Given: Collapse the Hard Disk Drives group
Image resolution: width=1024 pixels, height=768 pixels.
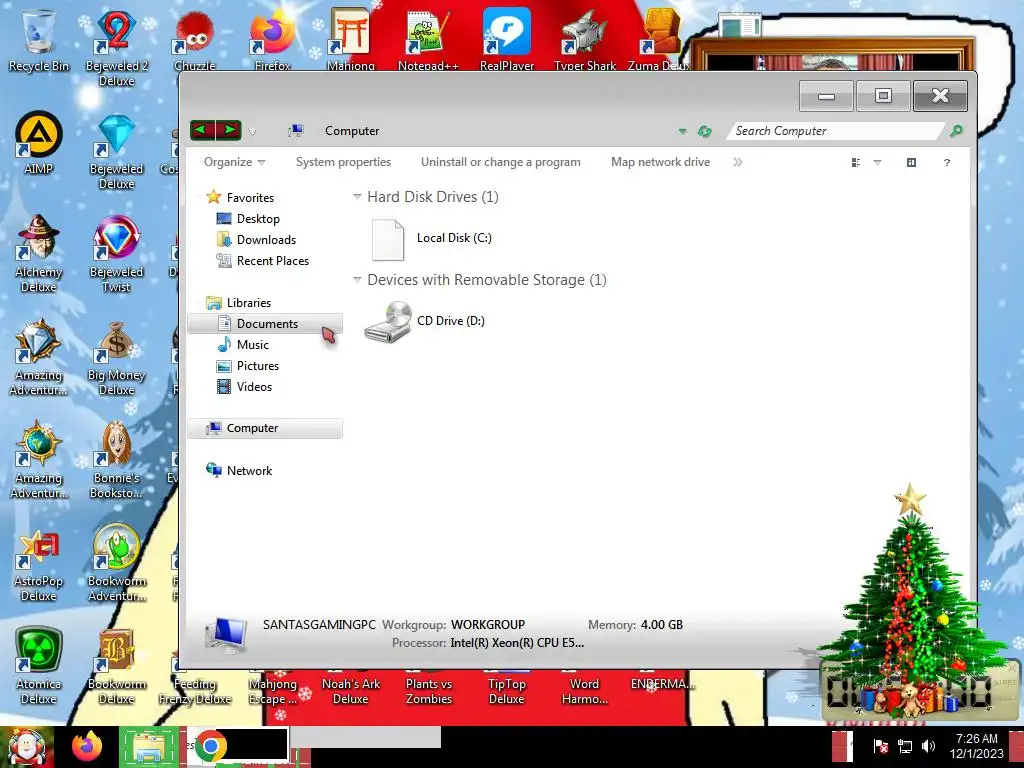Looking at the screenshot, I should pos(357,197).
